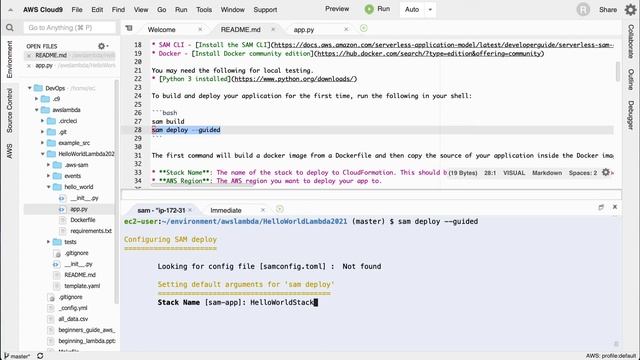Close the sam terminal tab
The image size is (640, 360).
point(190,210)
